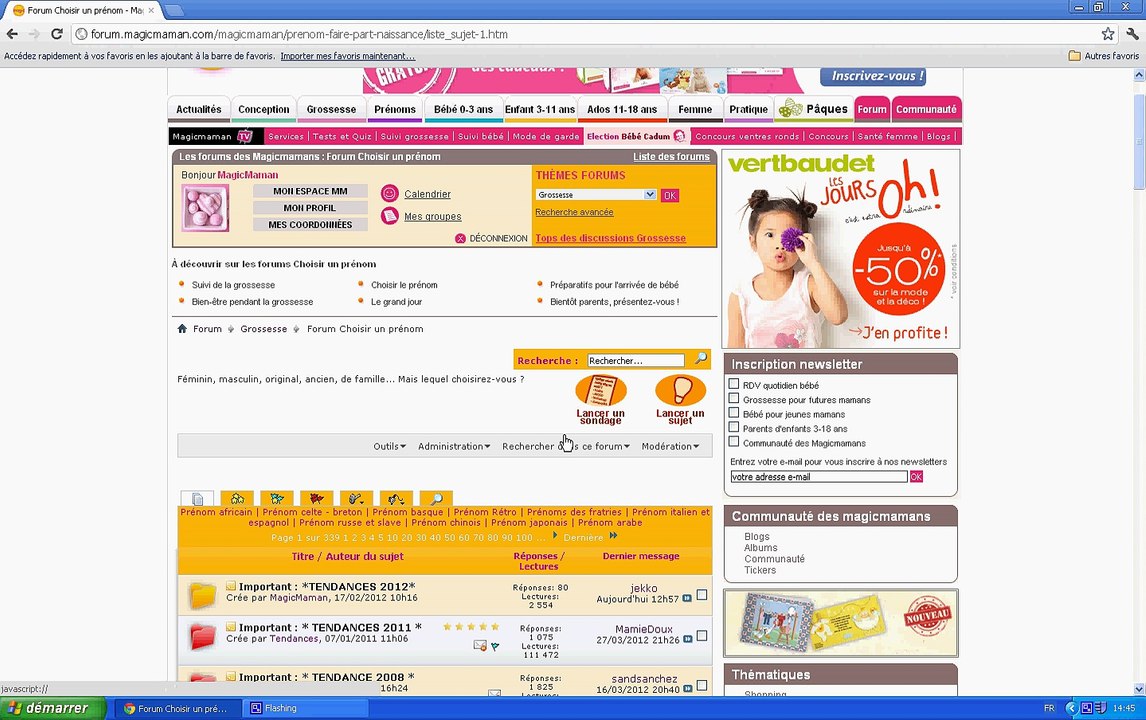Open the Pâques navigation tab

click(814, 109)
